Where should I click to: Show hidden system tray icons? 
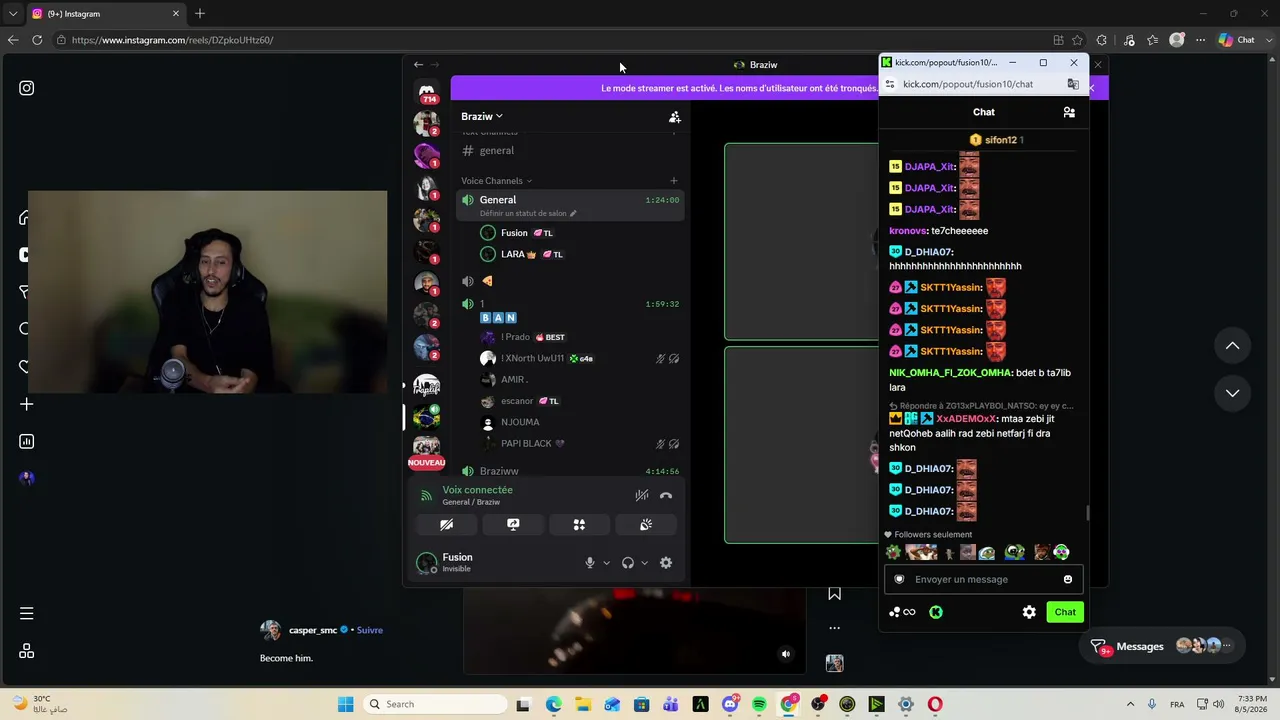tap(1130, 704)
